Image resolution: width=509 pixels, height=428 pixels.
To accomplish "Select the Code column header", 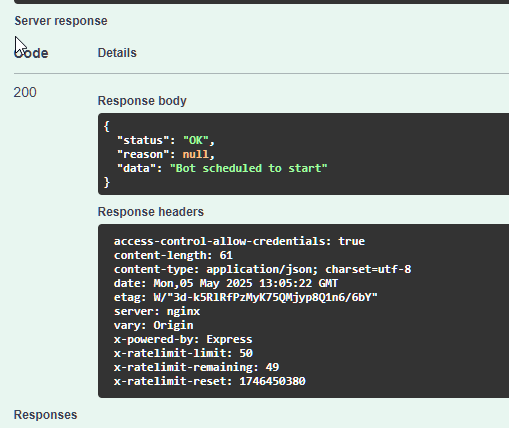I will point(31,53).
